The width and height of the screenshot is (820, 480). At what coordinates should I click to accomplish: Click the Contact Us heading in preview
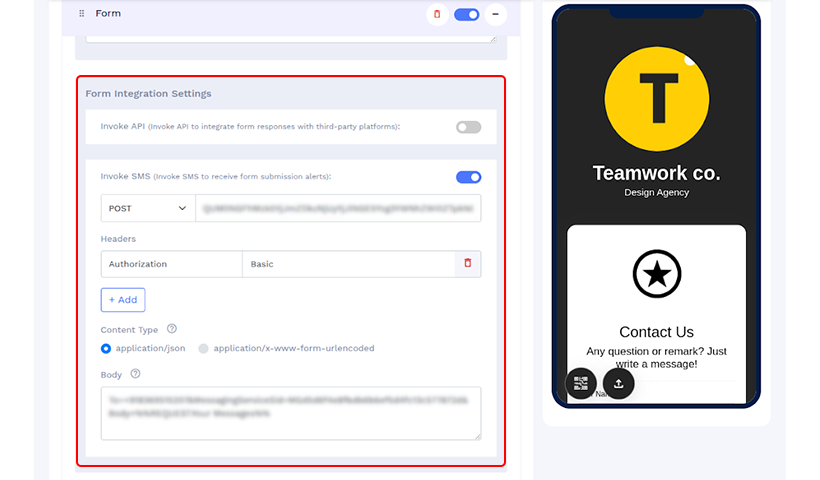656,332
